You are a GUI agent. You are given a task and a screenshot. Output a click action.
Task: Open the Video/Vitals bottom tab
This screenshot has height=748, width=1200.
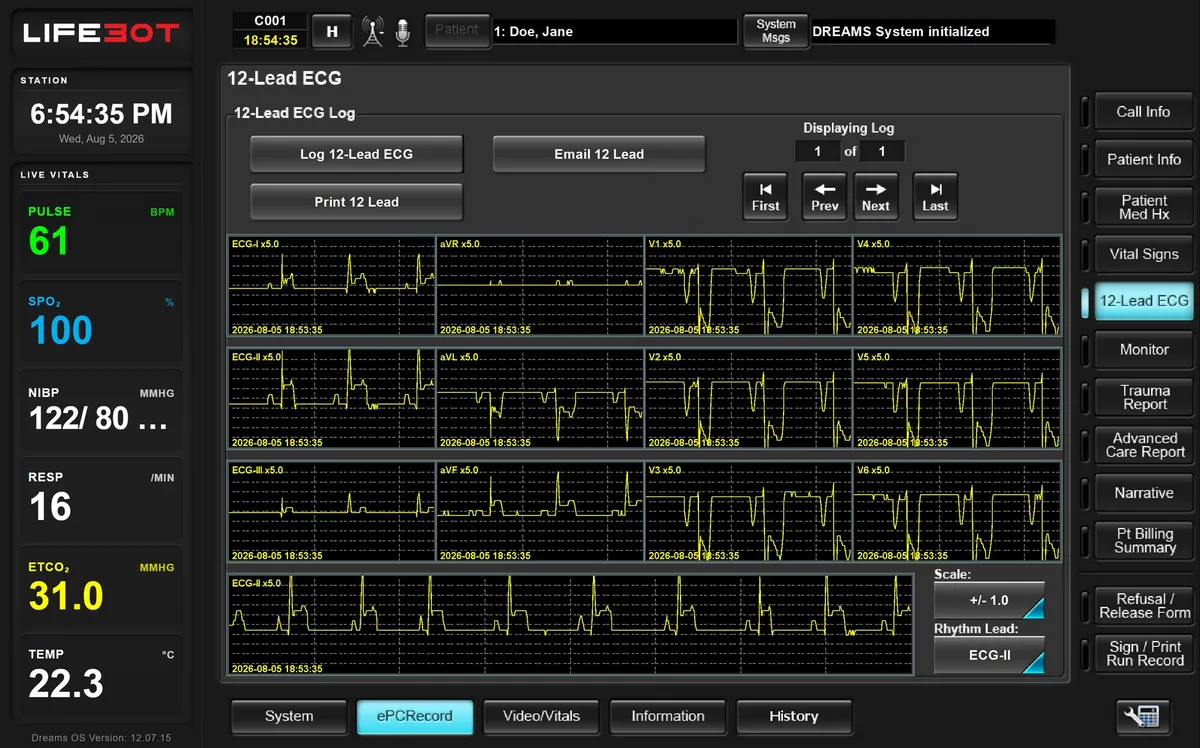click(x=541, y=716)
